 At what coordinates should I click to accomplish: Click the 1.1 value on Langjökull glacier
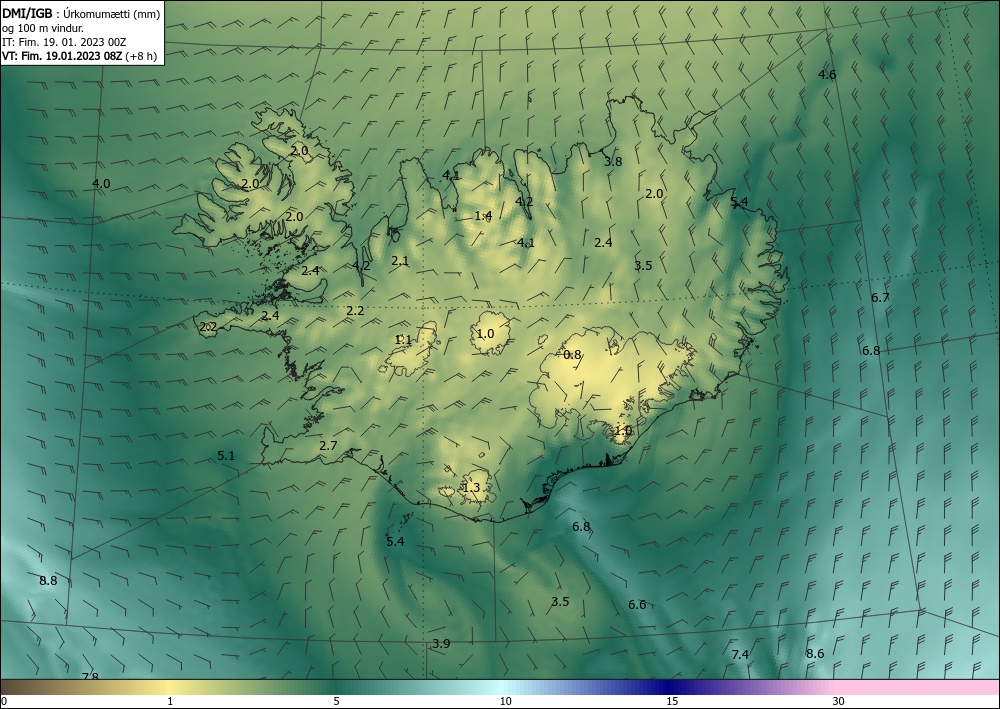[403, 340]
